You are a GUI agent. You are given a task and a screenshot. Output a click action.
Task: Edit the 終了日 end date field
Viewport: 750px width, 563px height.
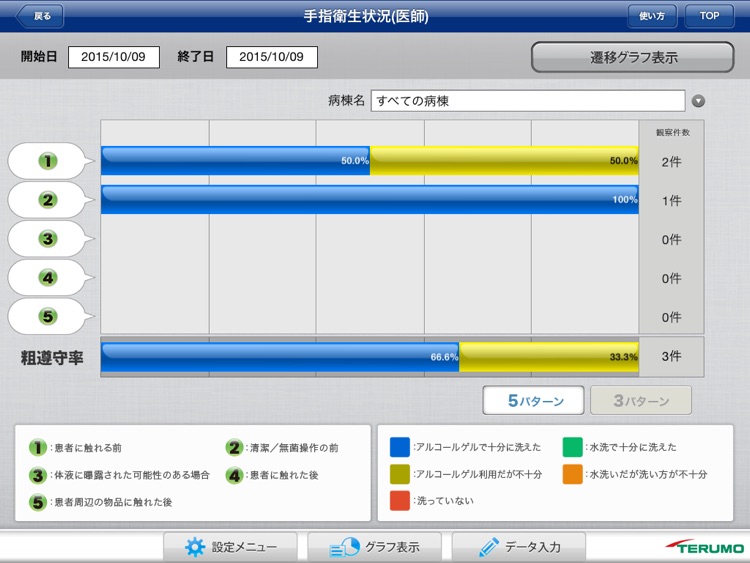[x=272, y=57]
